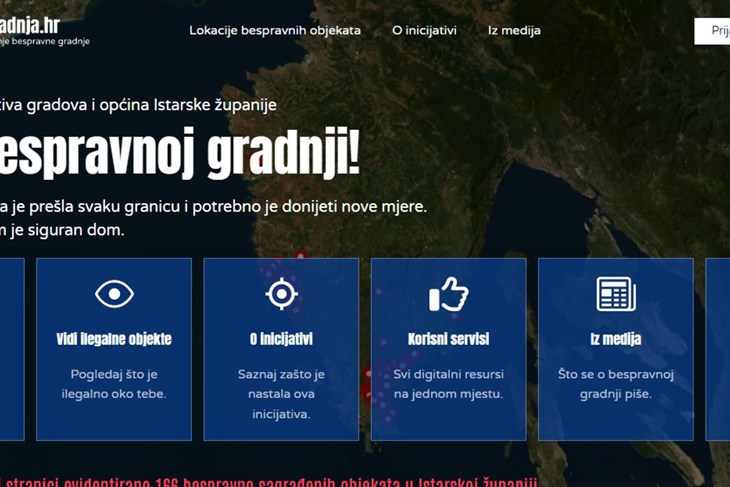Image resolution: width=730 pixels, height=487 pixels.
Task: Click text 'Pogledaj što je ilegalno oko tebe.'
Action: tap(114, 384)
